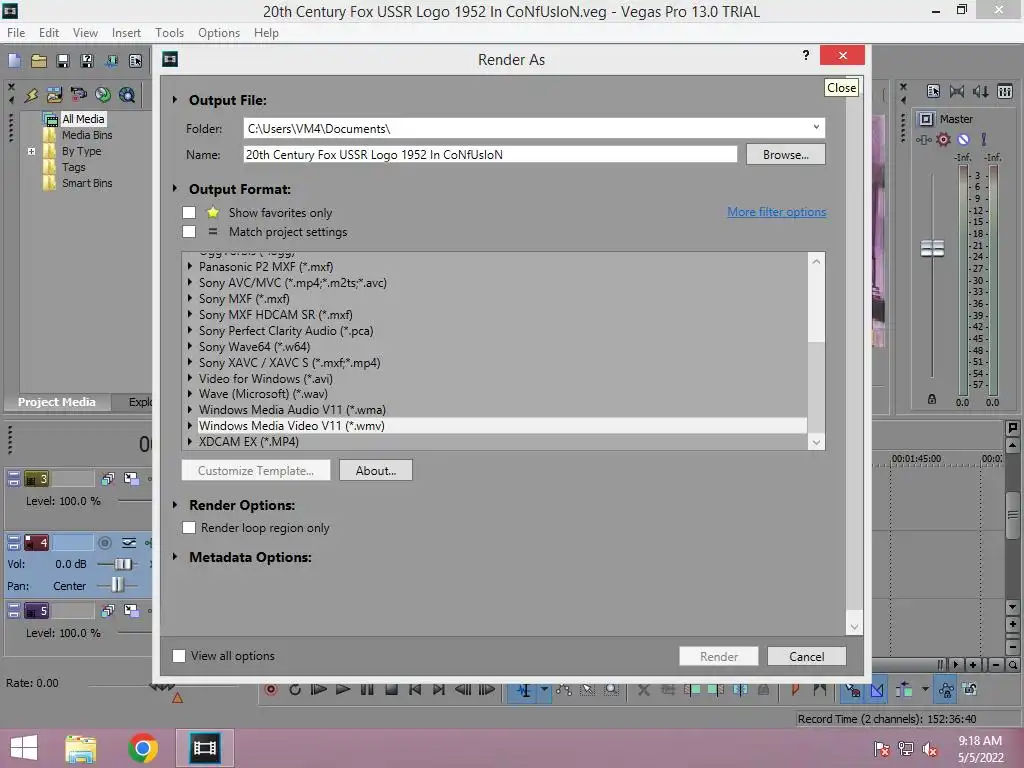Viewport: 1024px width, 768px height.
Task: Open the Tools menu
Action: 169,33
